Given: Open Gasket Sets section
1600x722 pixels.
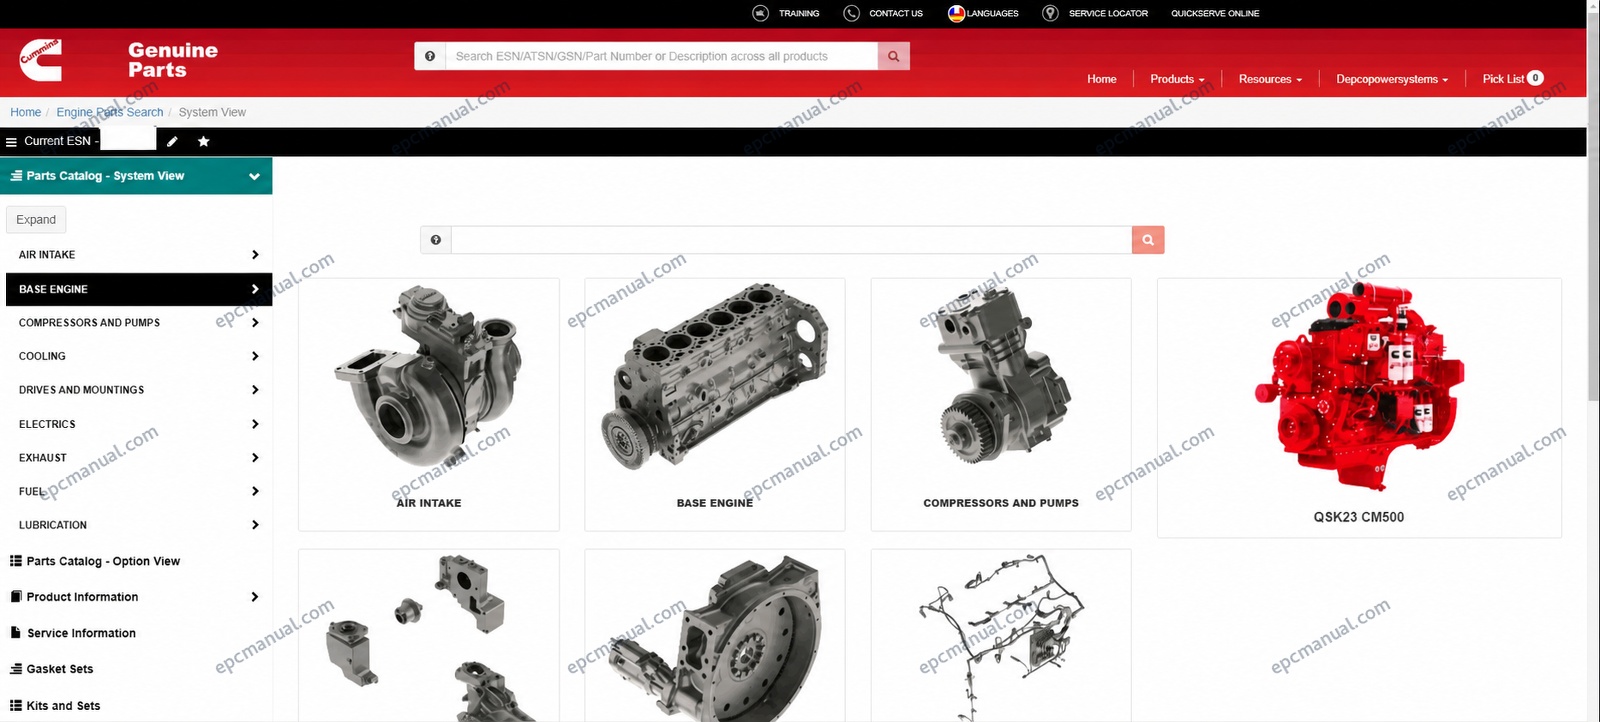Looking at the screenshot, I should (x=60, y=669).
